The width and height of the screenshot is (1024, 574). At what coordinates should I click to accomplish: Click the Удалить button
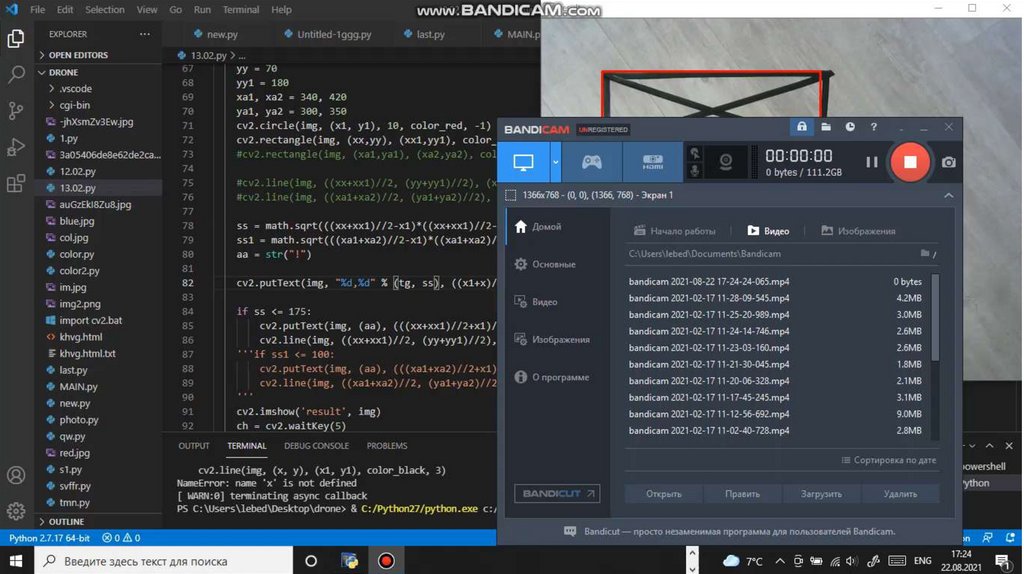pyautogui.click(x=900, y=494)
